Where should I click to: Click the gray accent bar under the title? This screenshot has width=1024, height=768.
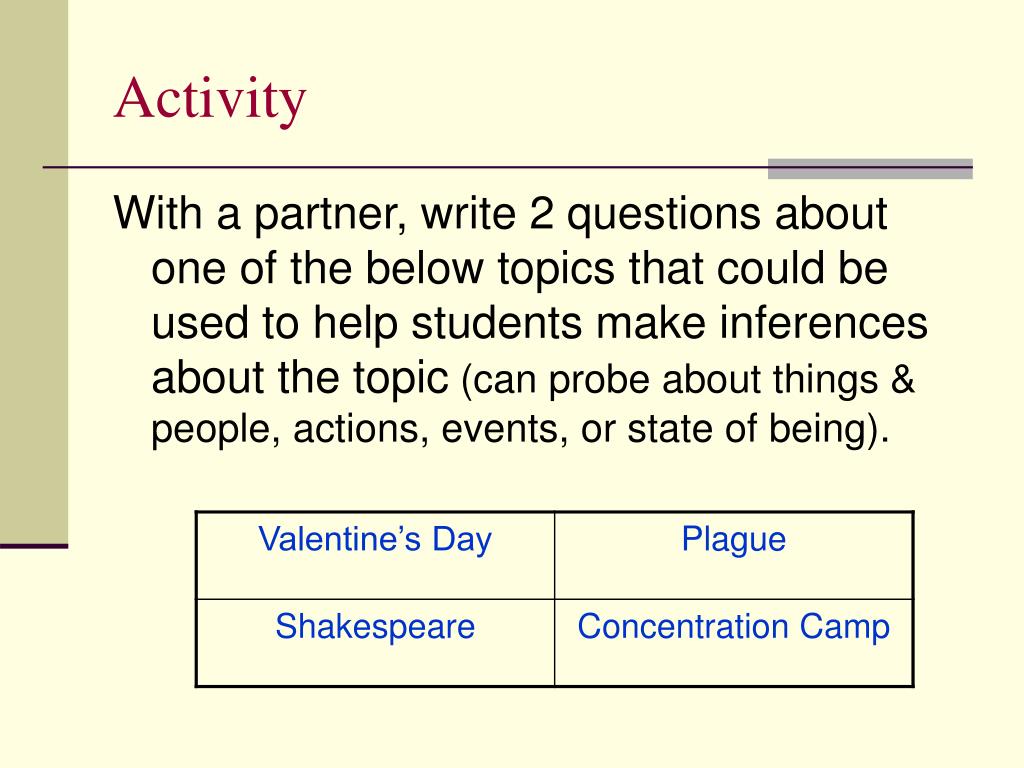click(x=870, y=168)
